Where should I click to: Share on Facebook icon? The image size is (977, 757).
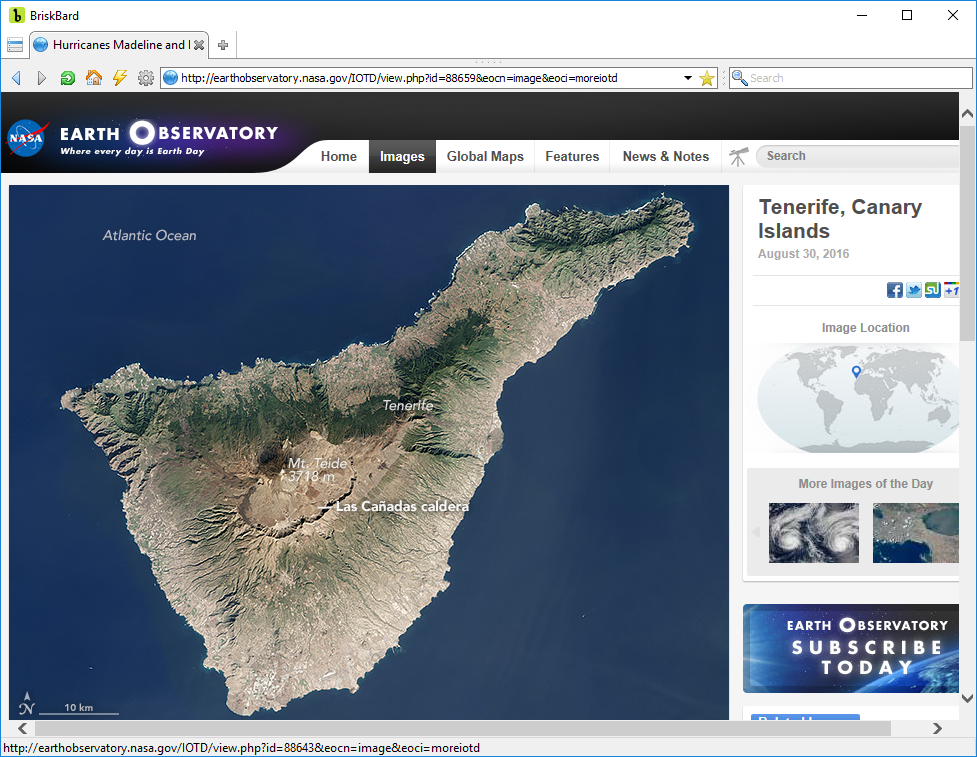coord(895,290)
